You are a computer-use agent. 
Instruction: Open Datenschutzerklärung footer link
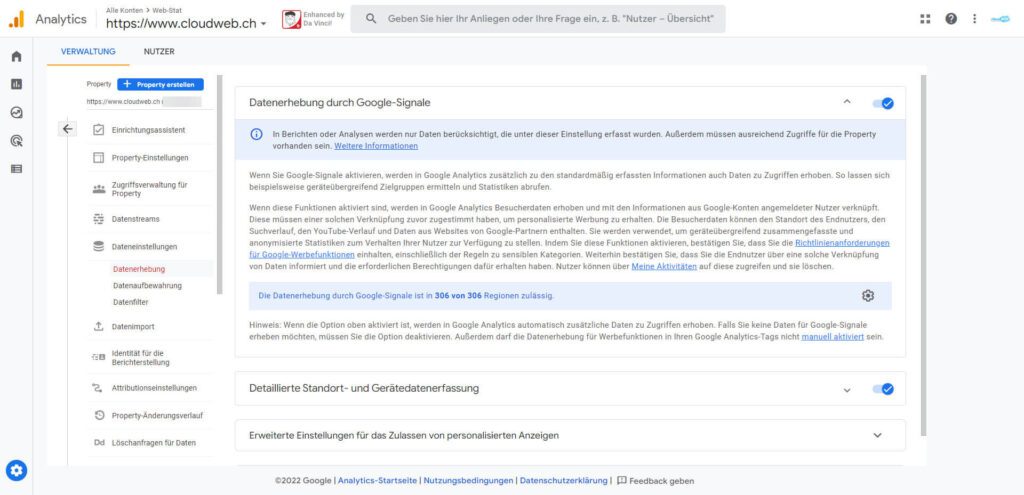pos(564,481)
